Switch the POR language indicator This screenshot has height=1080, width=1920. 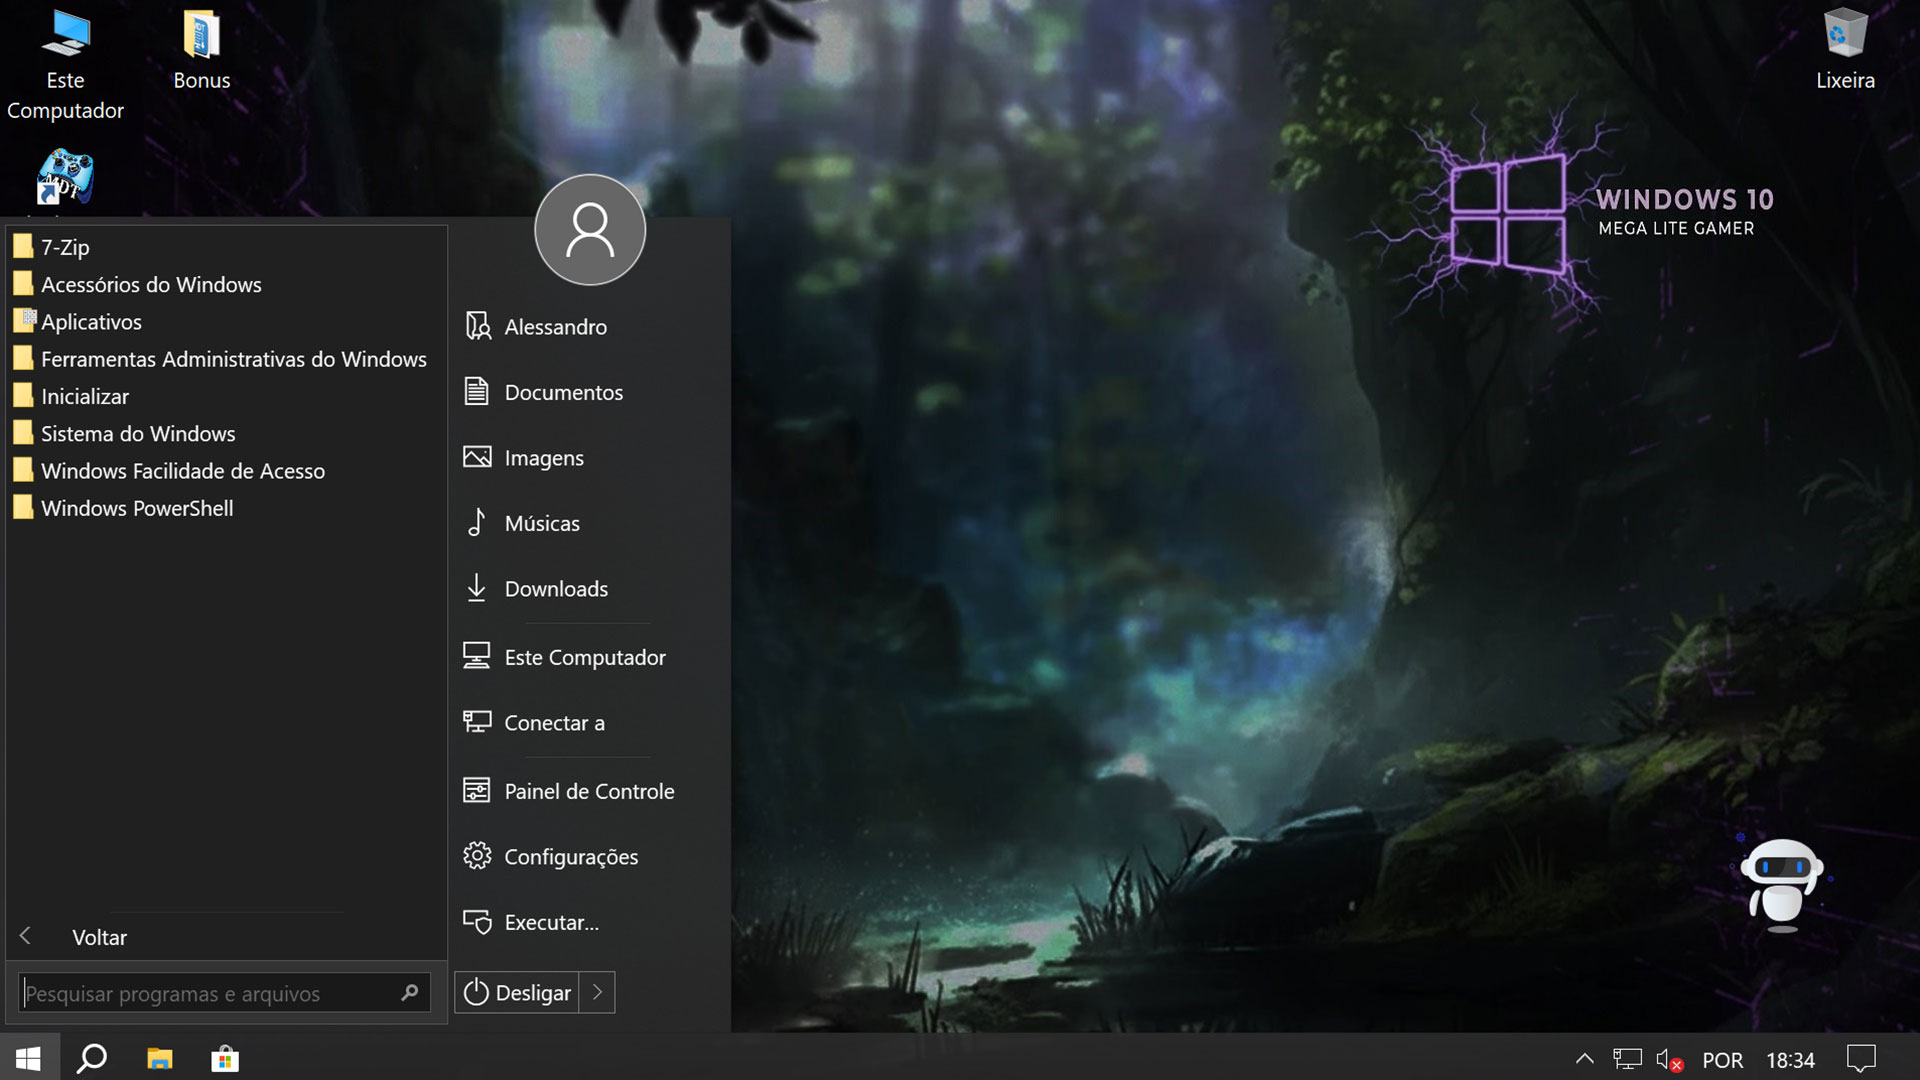click(x=1722, y=1060)
